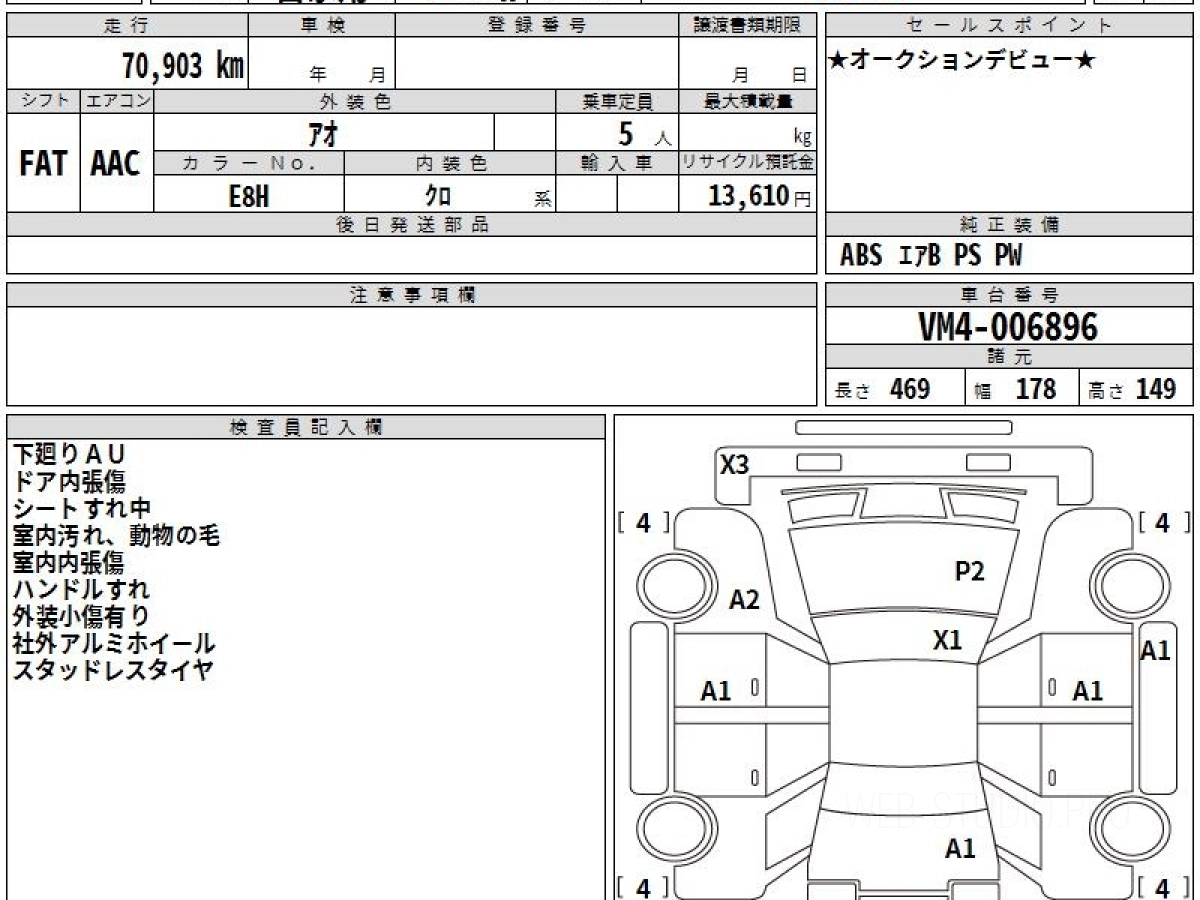Viewport: 1200px width, 900px height.
Task: Click the length value 469
Action: click(x=910, y=389)
